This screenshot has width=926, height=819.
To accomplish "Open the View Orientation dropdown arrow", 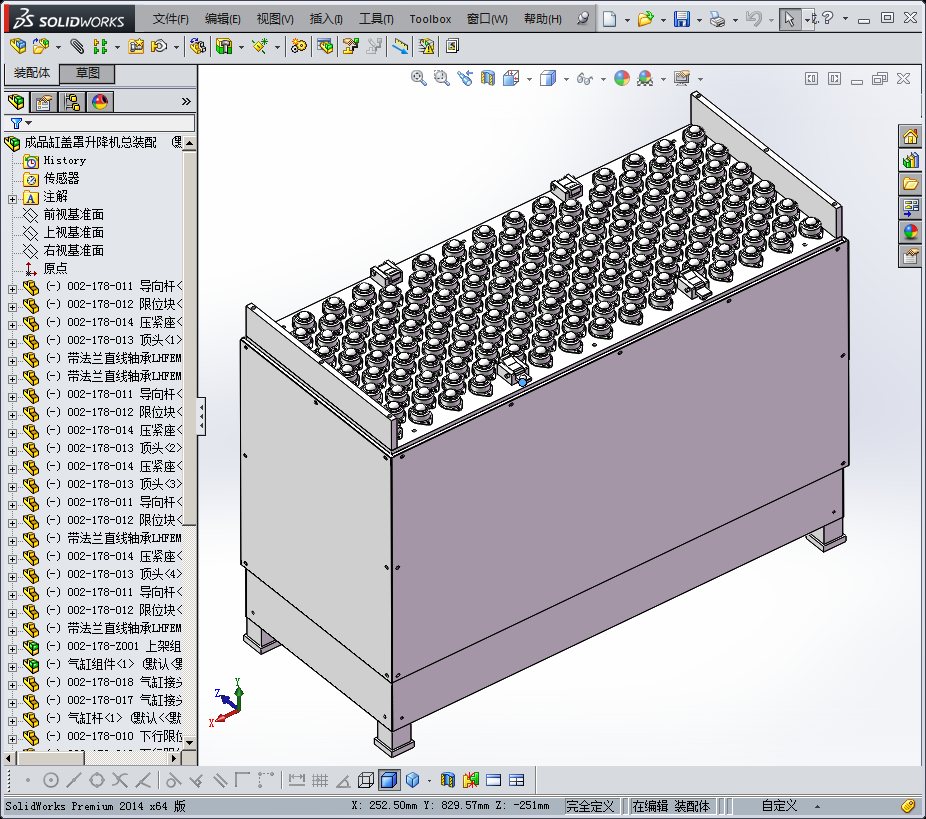I will [x=529, y=79].
